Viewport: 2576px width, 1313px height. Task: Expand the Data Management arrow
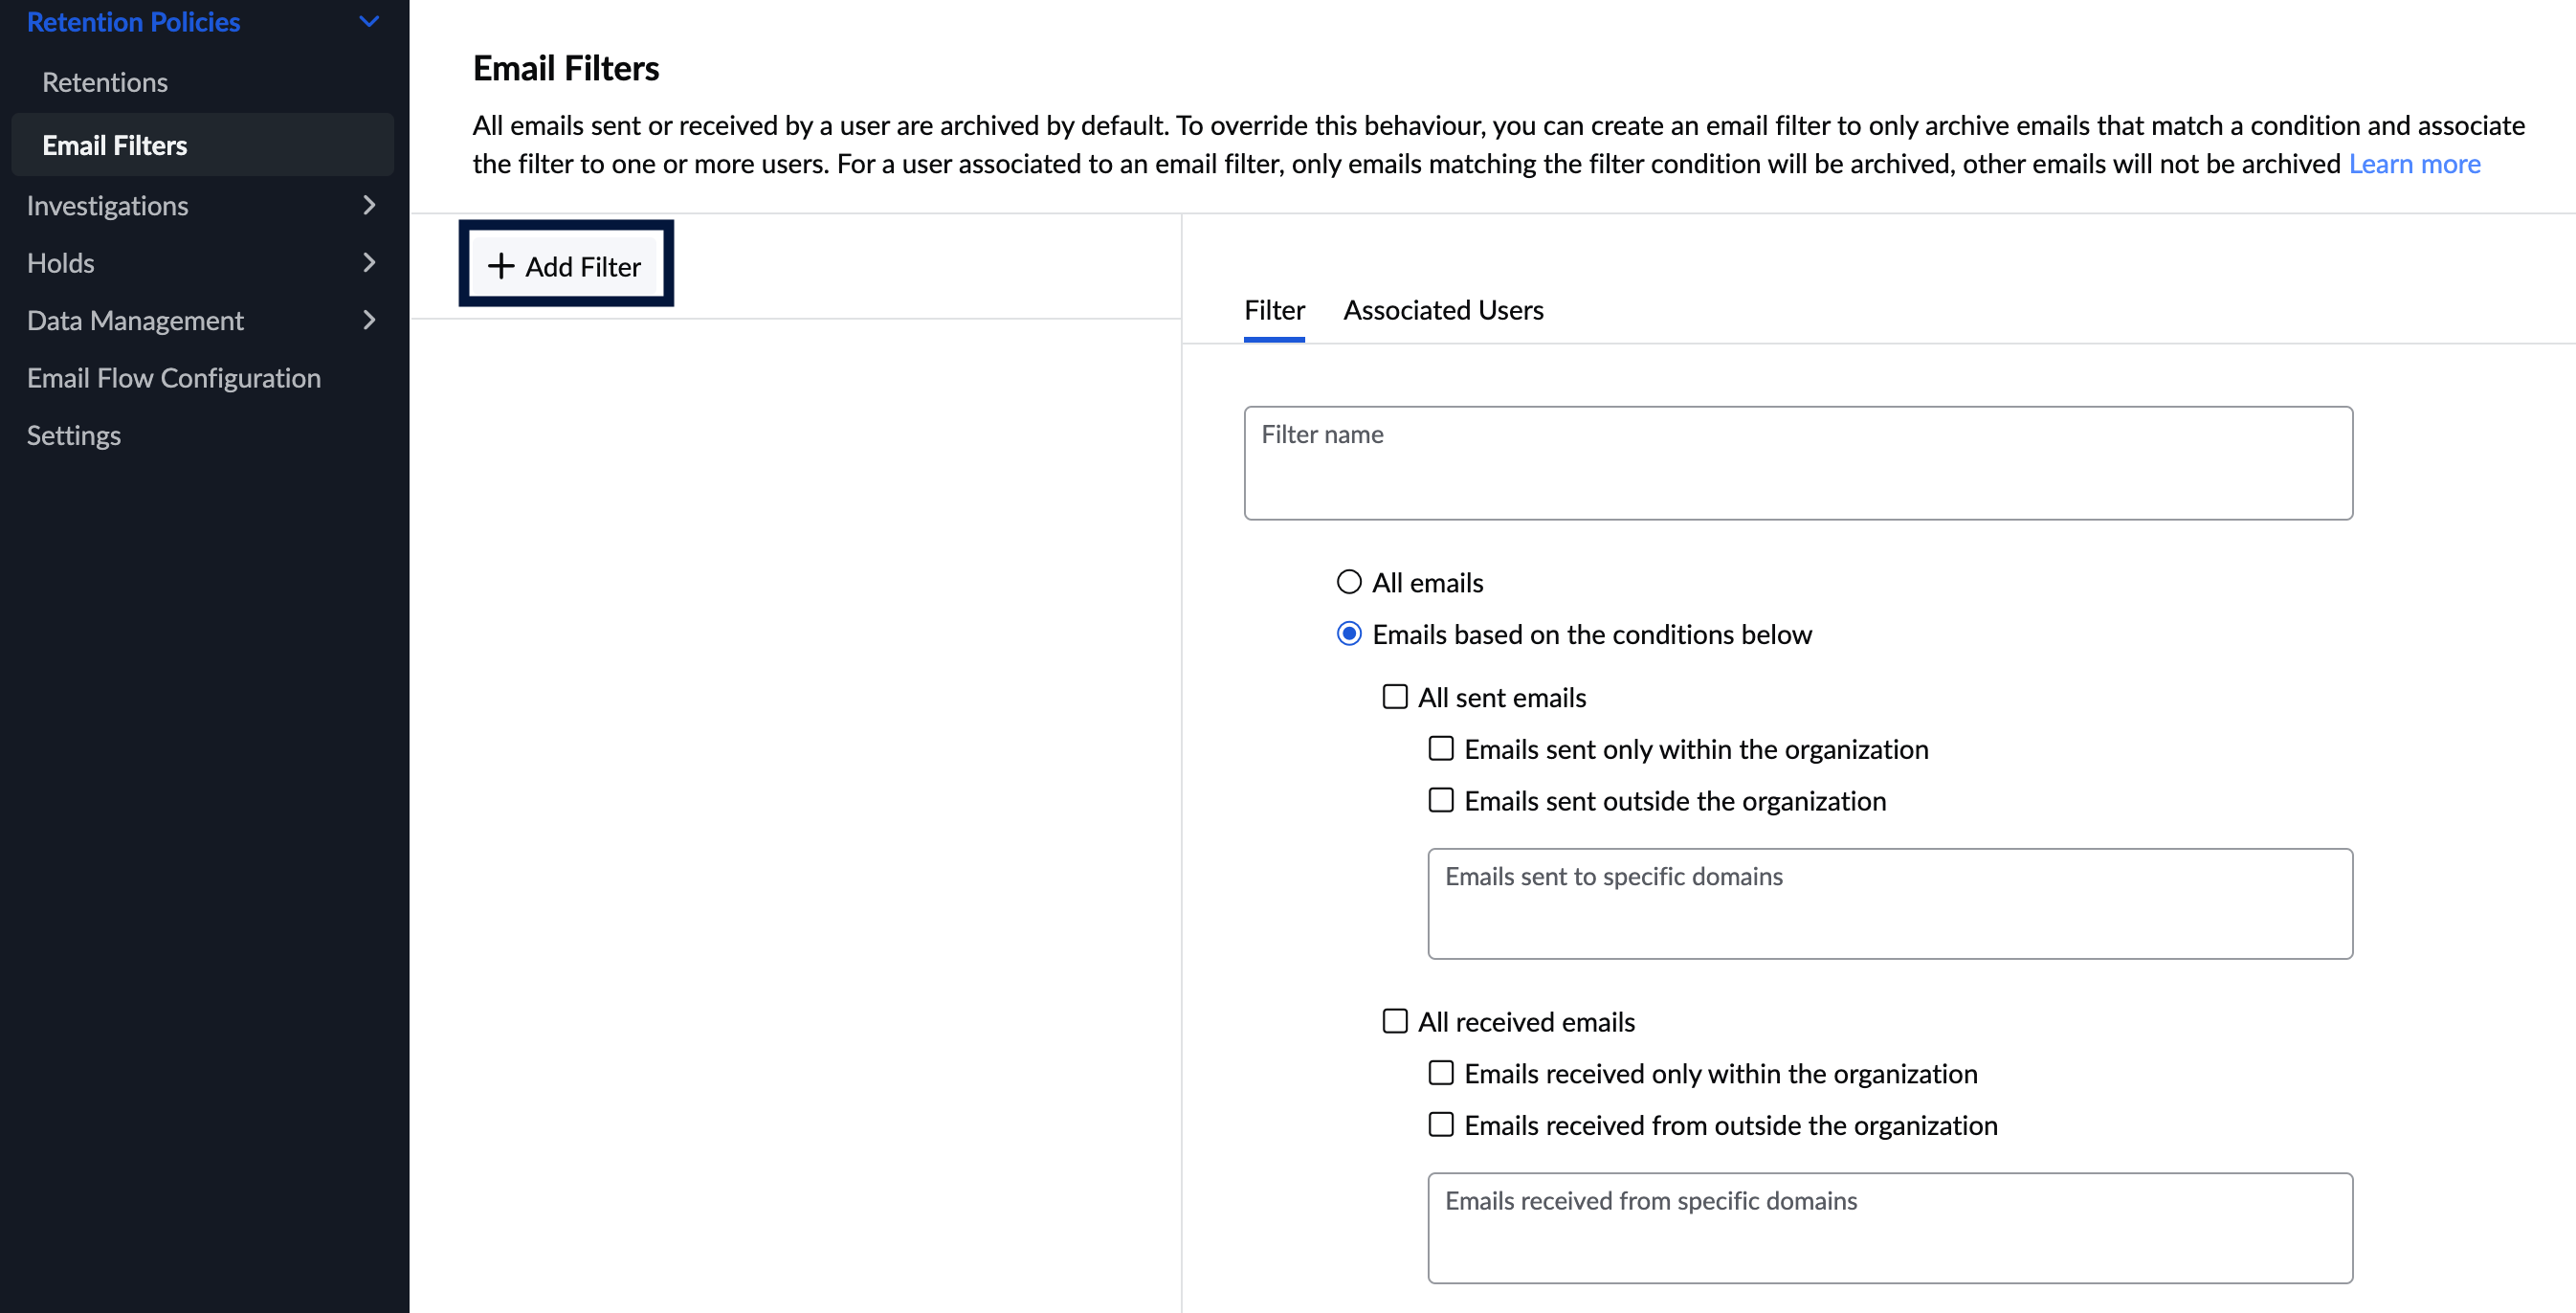point(369,321)
